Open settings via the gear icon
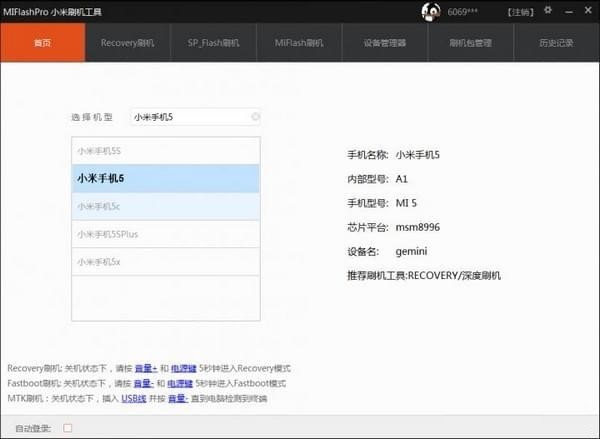This screenshot has width=600, height=439. pyautogui.click(x=546, y=11)
